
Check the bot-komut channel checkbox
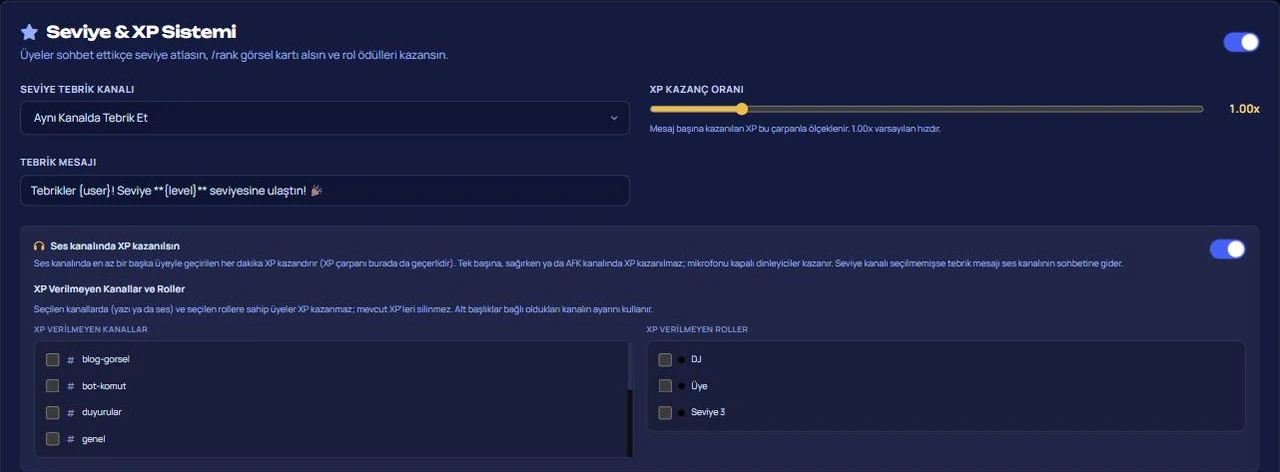coord(52,386)
